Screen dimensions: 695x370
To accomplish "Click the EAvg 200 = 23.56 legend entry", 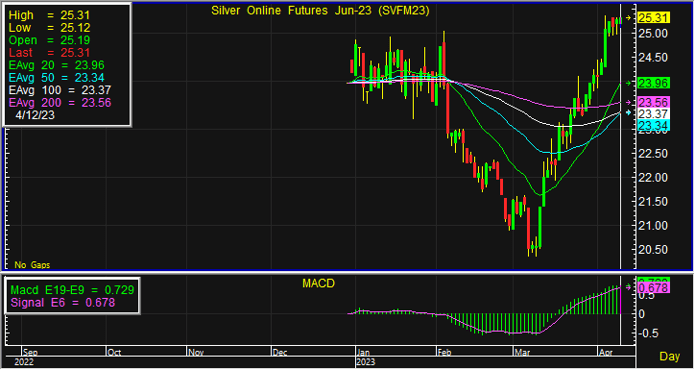I will (59, 103).
